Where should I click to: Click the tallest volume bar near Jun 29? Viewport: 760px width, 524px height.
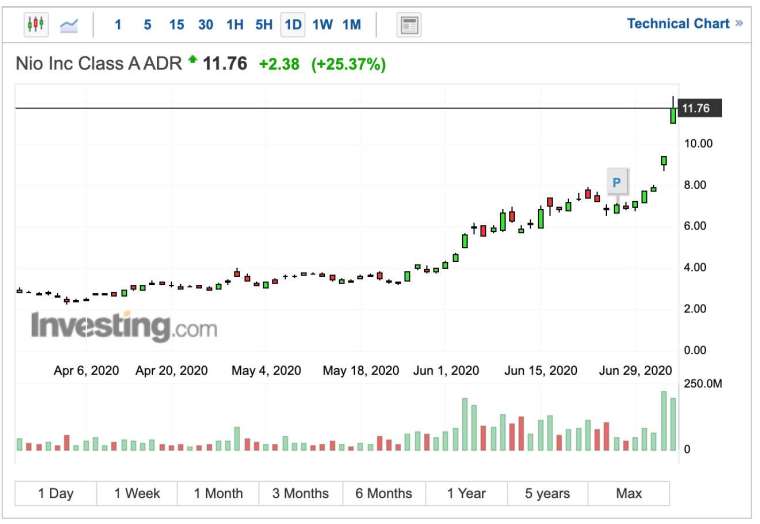point(664,421)
